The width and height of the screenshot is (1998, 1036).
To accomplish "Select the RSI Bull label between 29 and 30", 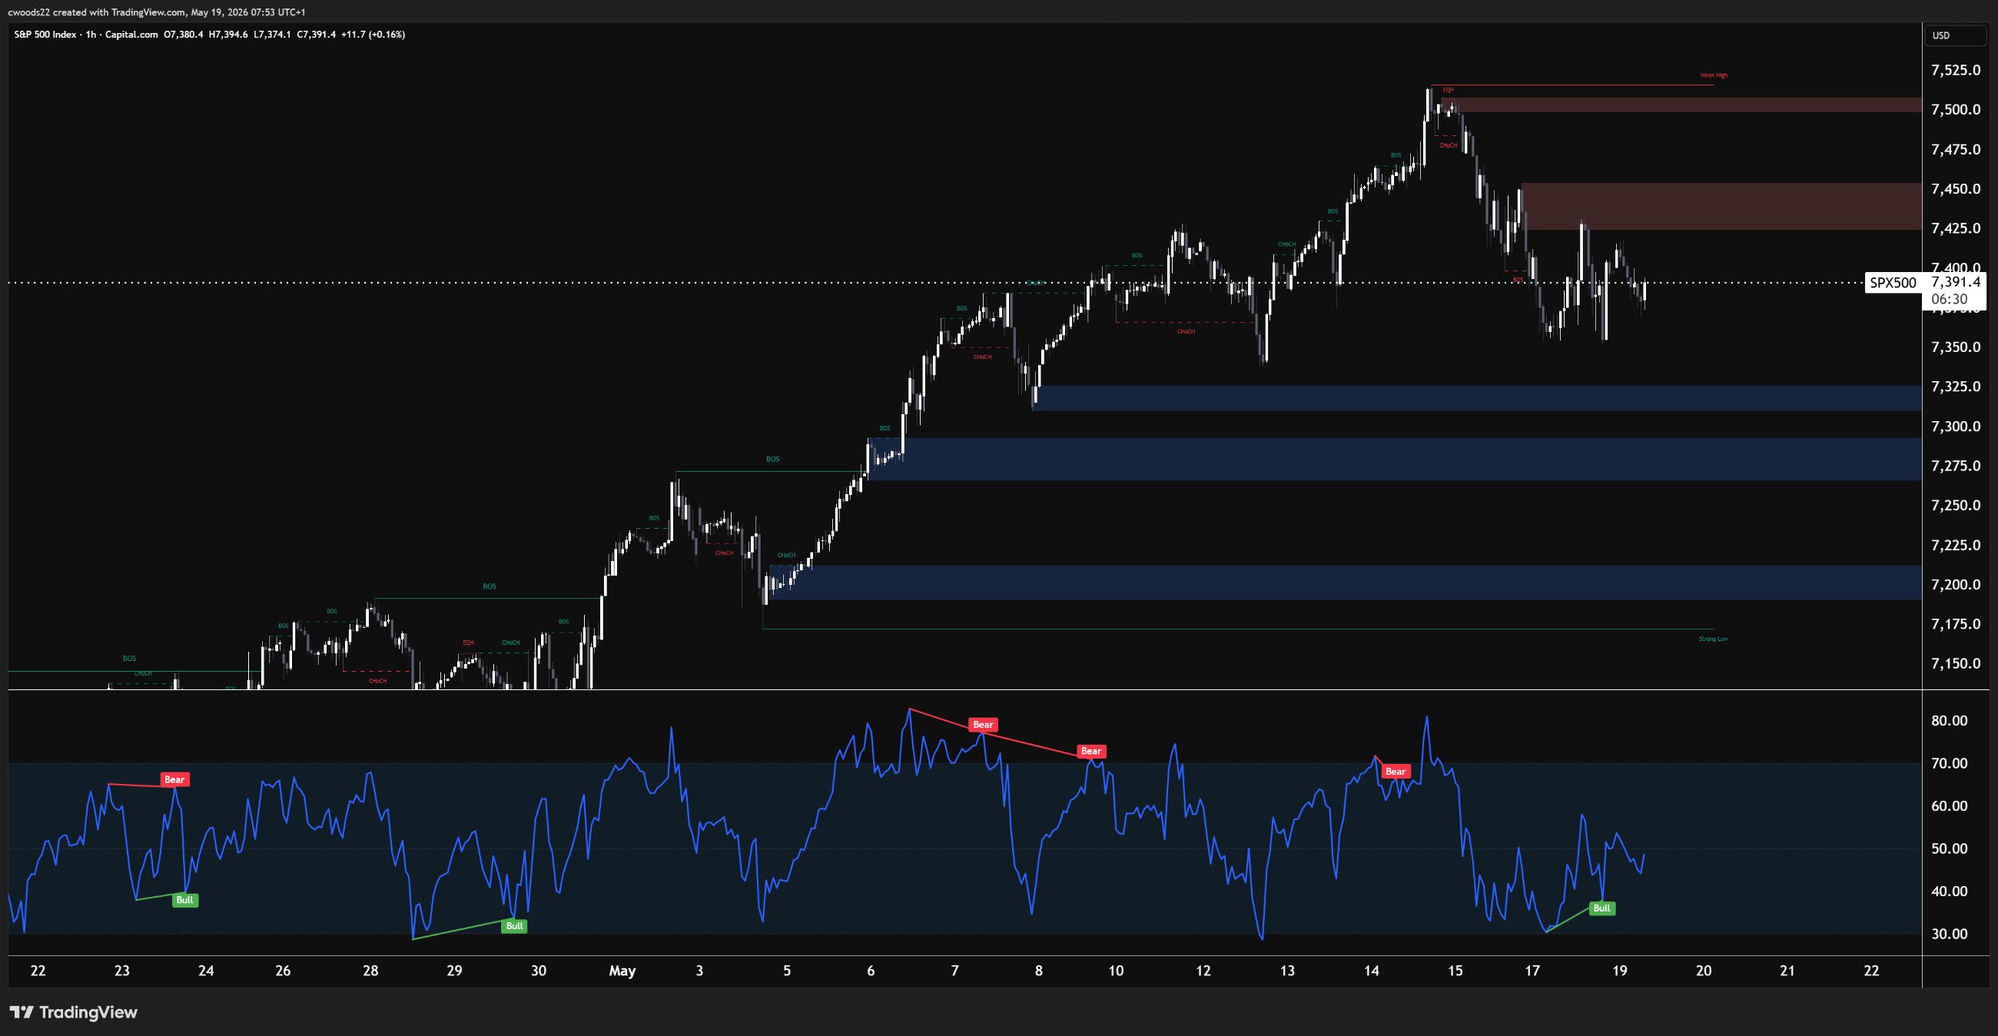I will 514,926.
